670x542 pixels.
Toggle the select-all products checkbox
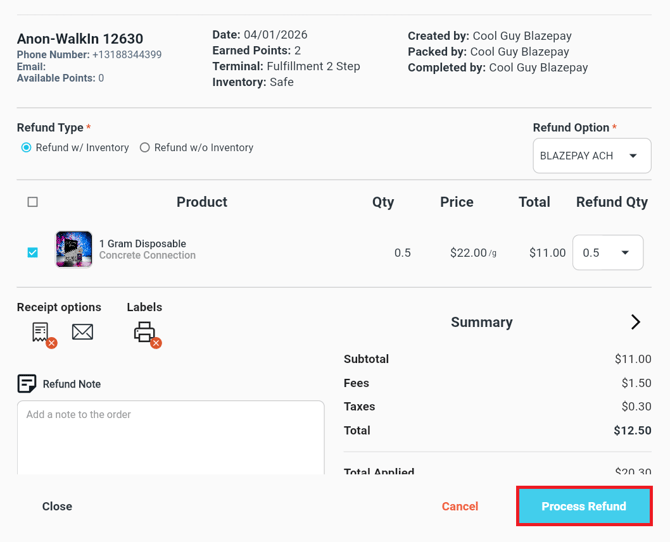(33, 202)
